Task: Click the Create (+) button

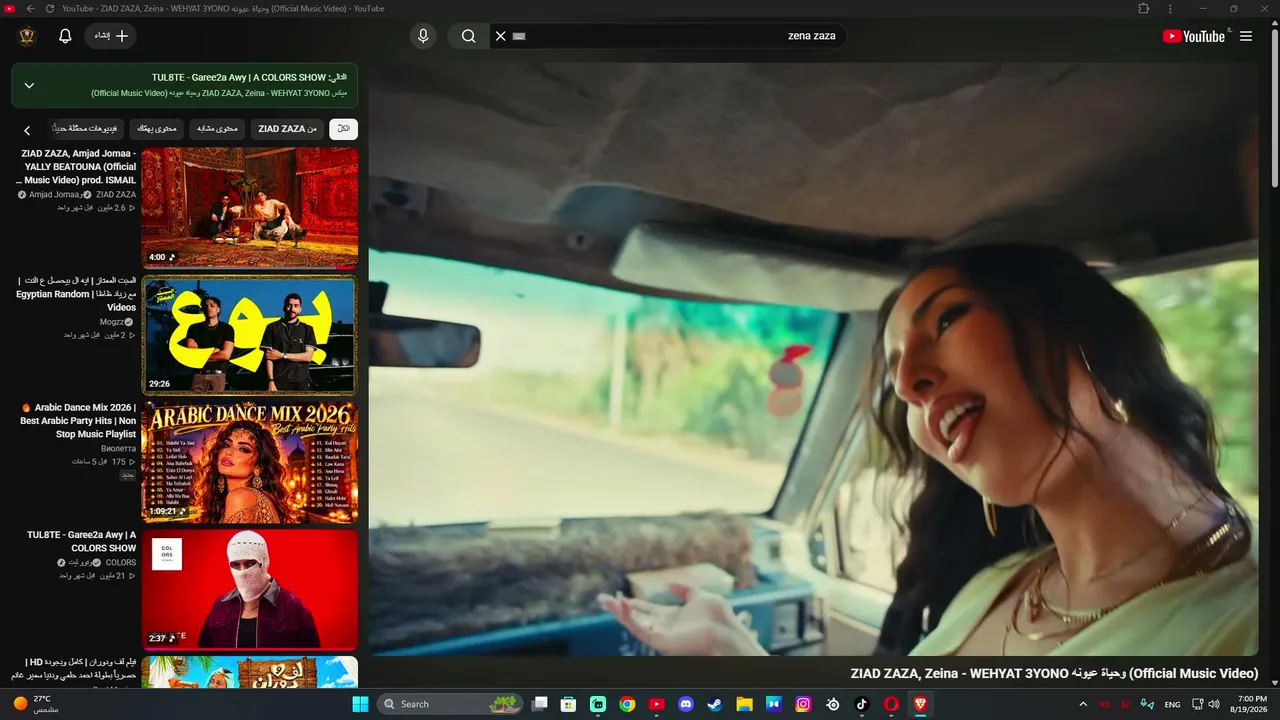Action: pos(111,36)
